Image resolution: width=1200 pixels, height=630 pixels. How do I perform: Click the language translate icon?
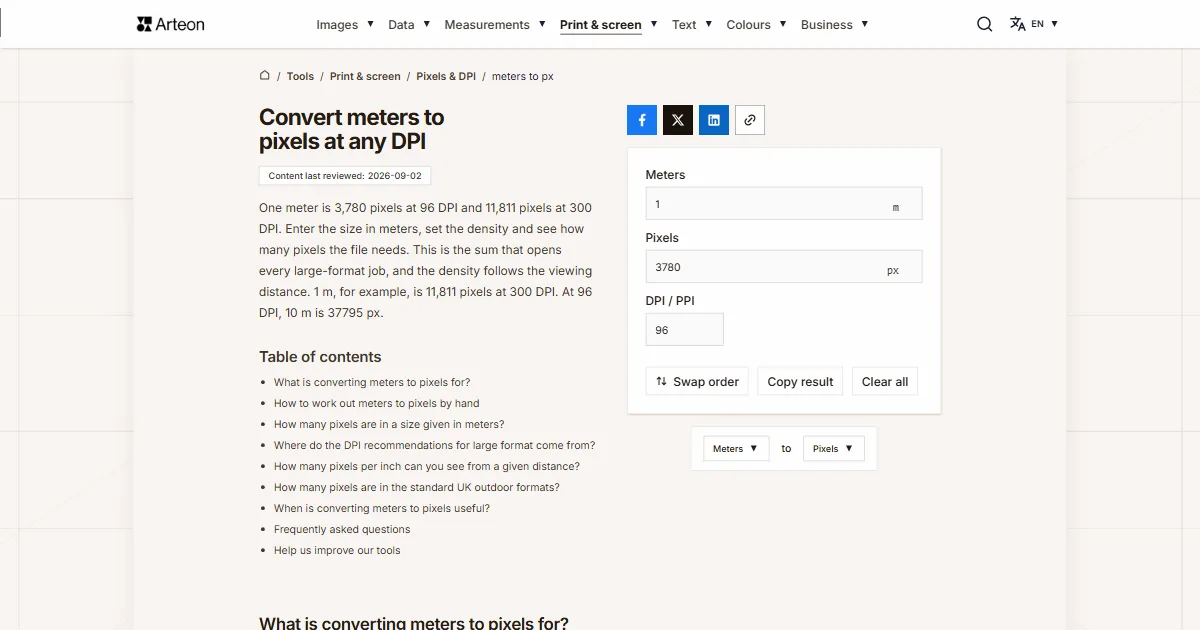click(1018, 24)
